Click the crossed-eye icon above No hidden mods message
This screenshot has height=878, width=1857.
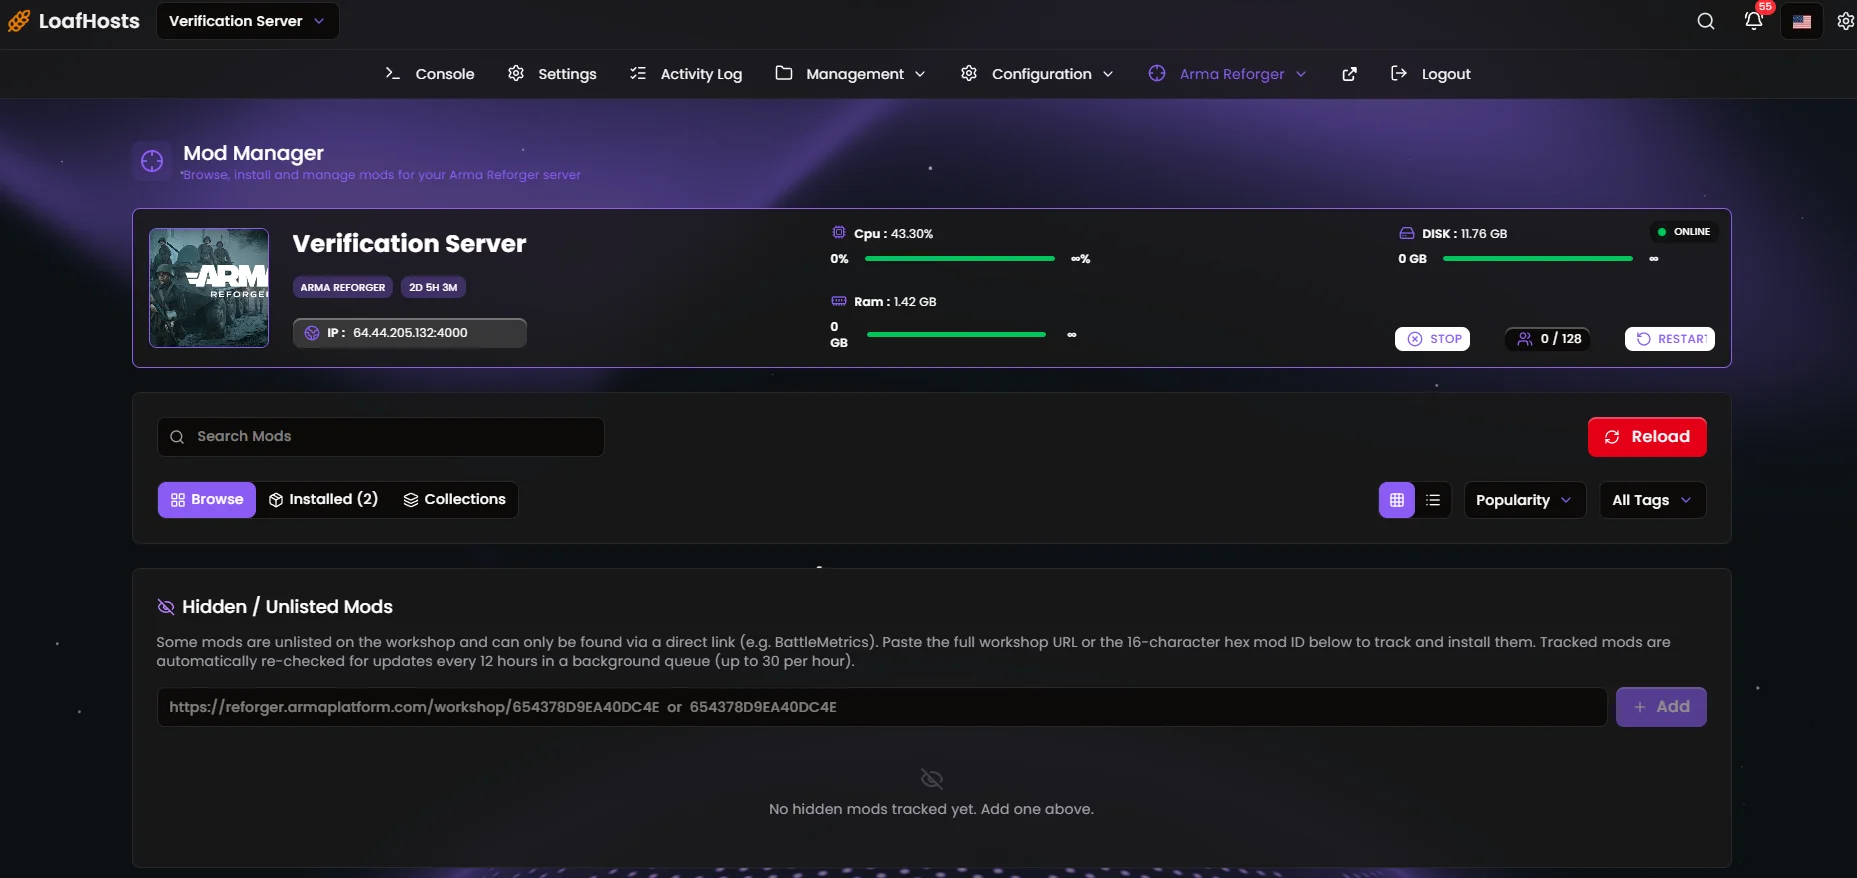[931, 779]
